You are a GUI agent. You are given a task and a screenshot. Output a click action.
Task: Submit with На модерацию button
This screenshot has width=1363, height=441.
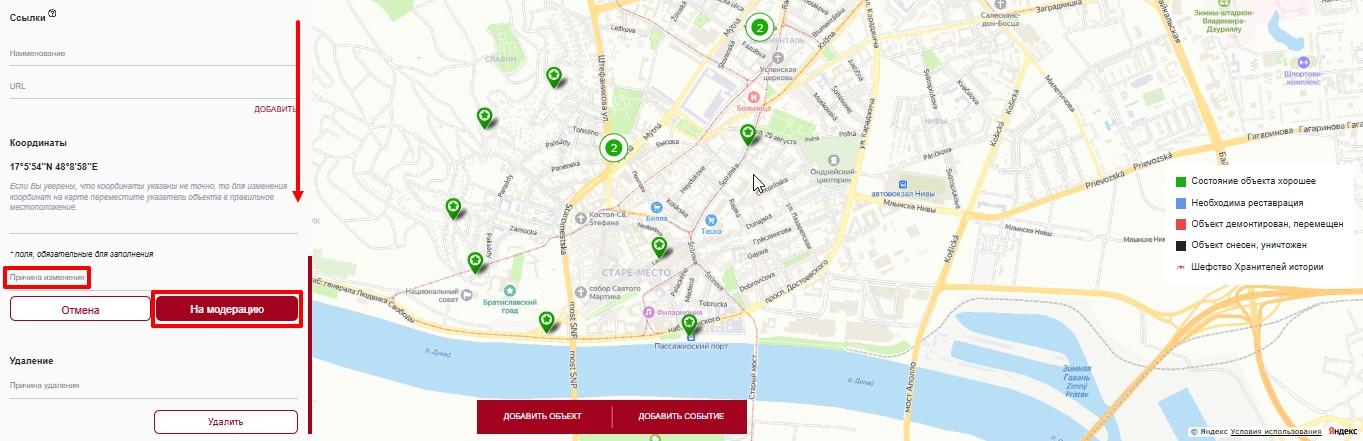point(227,310)
